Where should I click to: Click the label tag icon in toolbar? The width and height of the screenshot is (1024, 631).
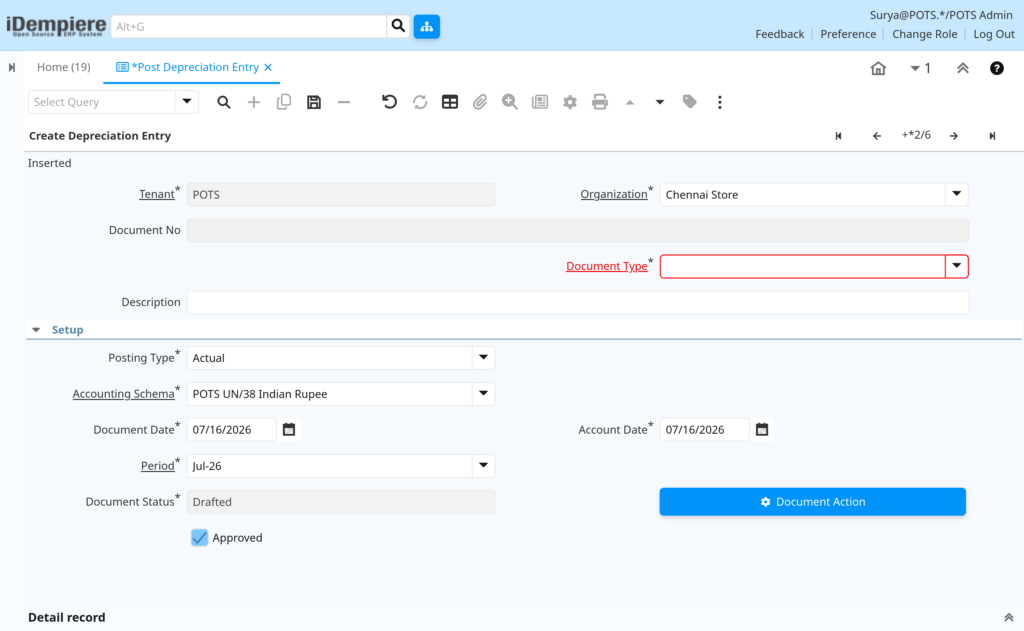pos(690,102)
